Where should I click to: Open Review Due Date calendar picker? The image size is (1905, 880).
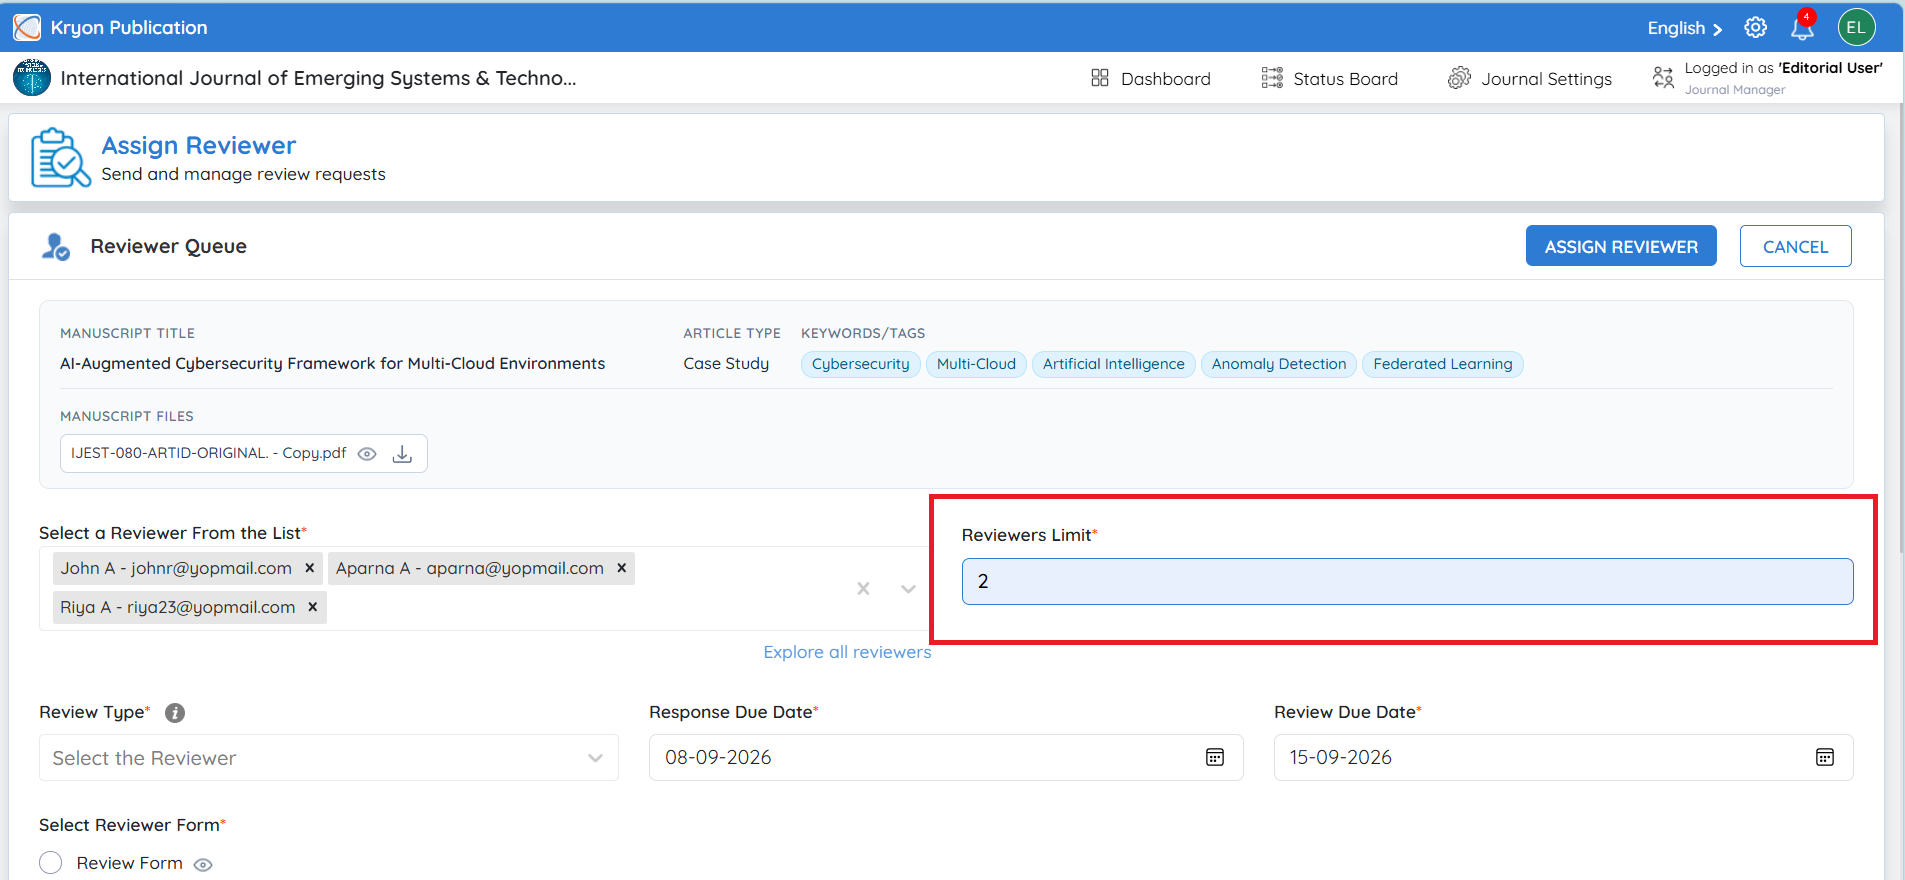point(1825,758)
